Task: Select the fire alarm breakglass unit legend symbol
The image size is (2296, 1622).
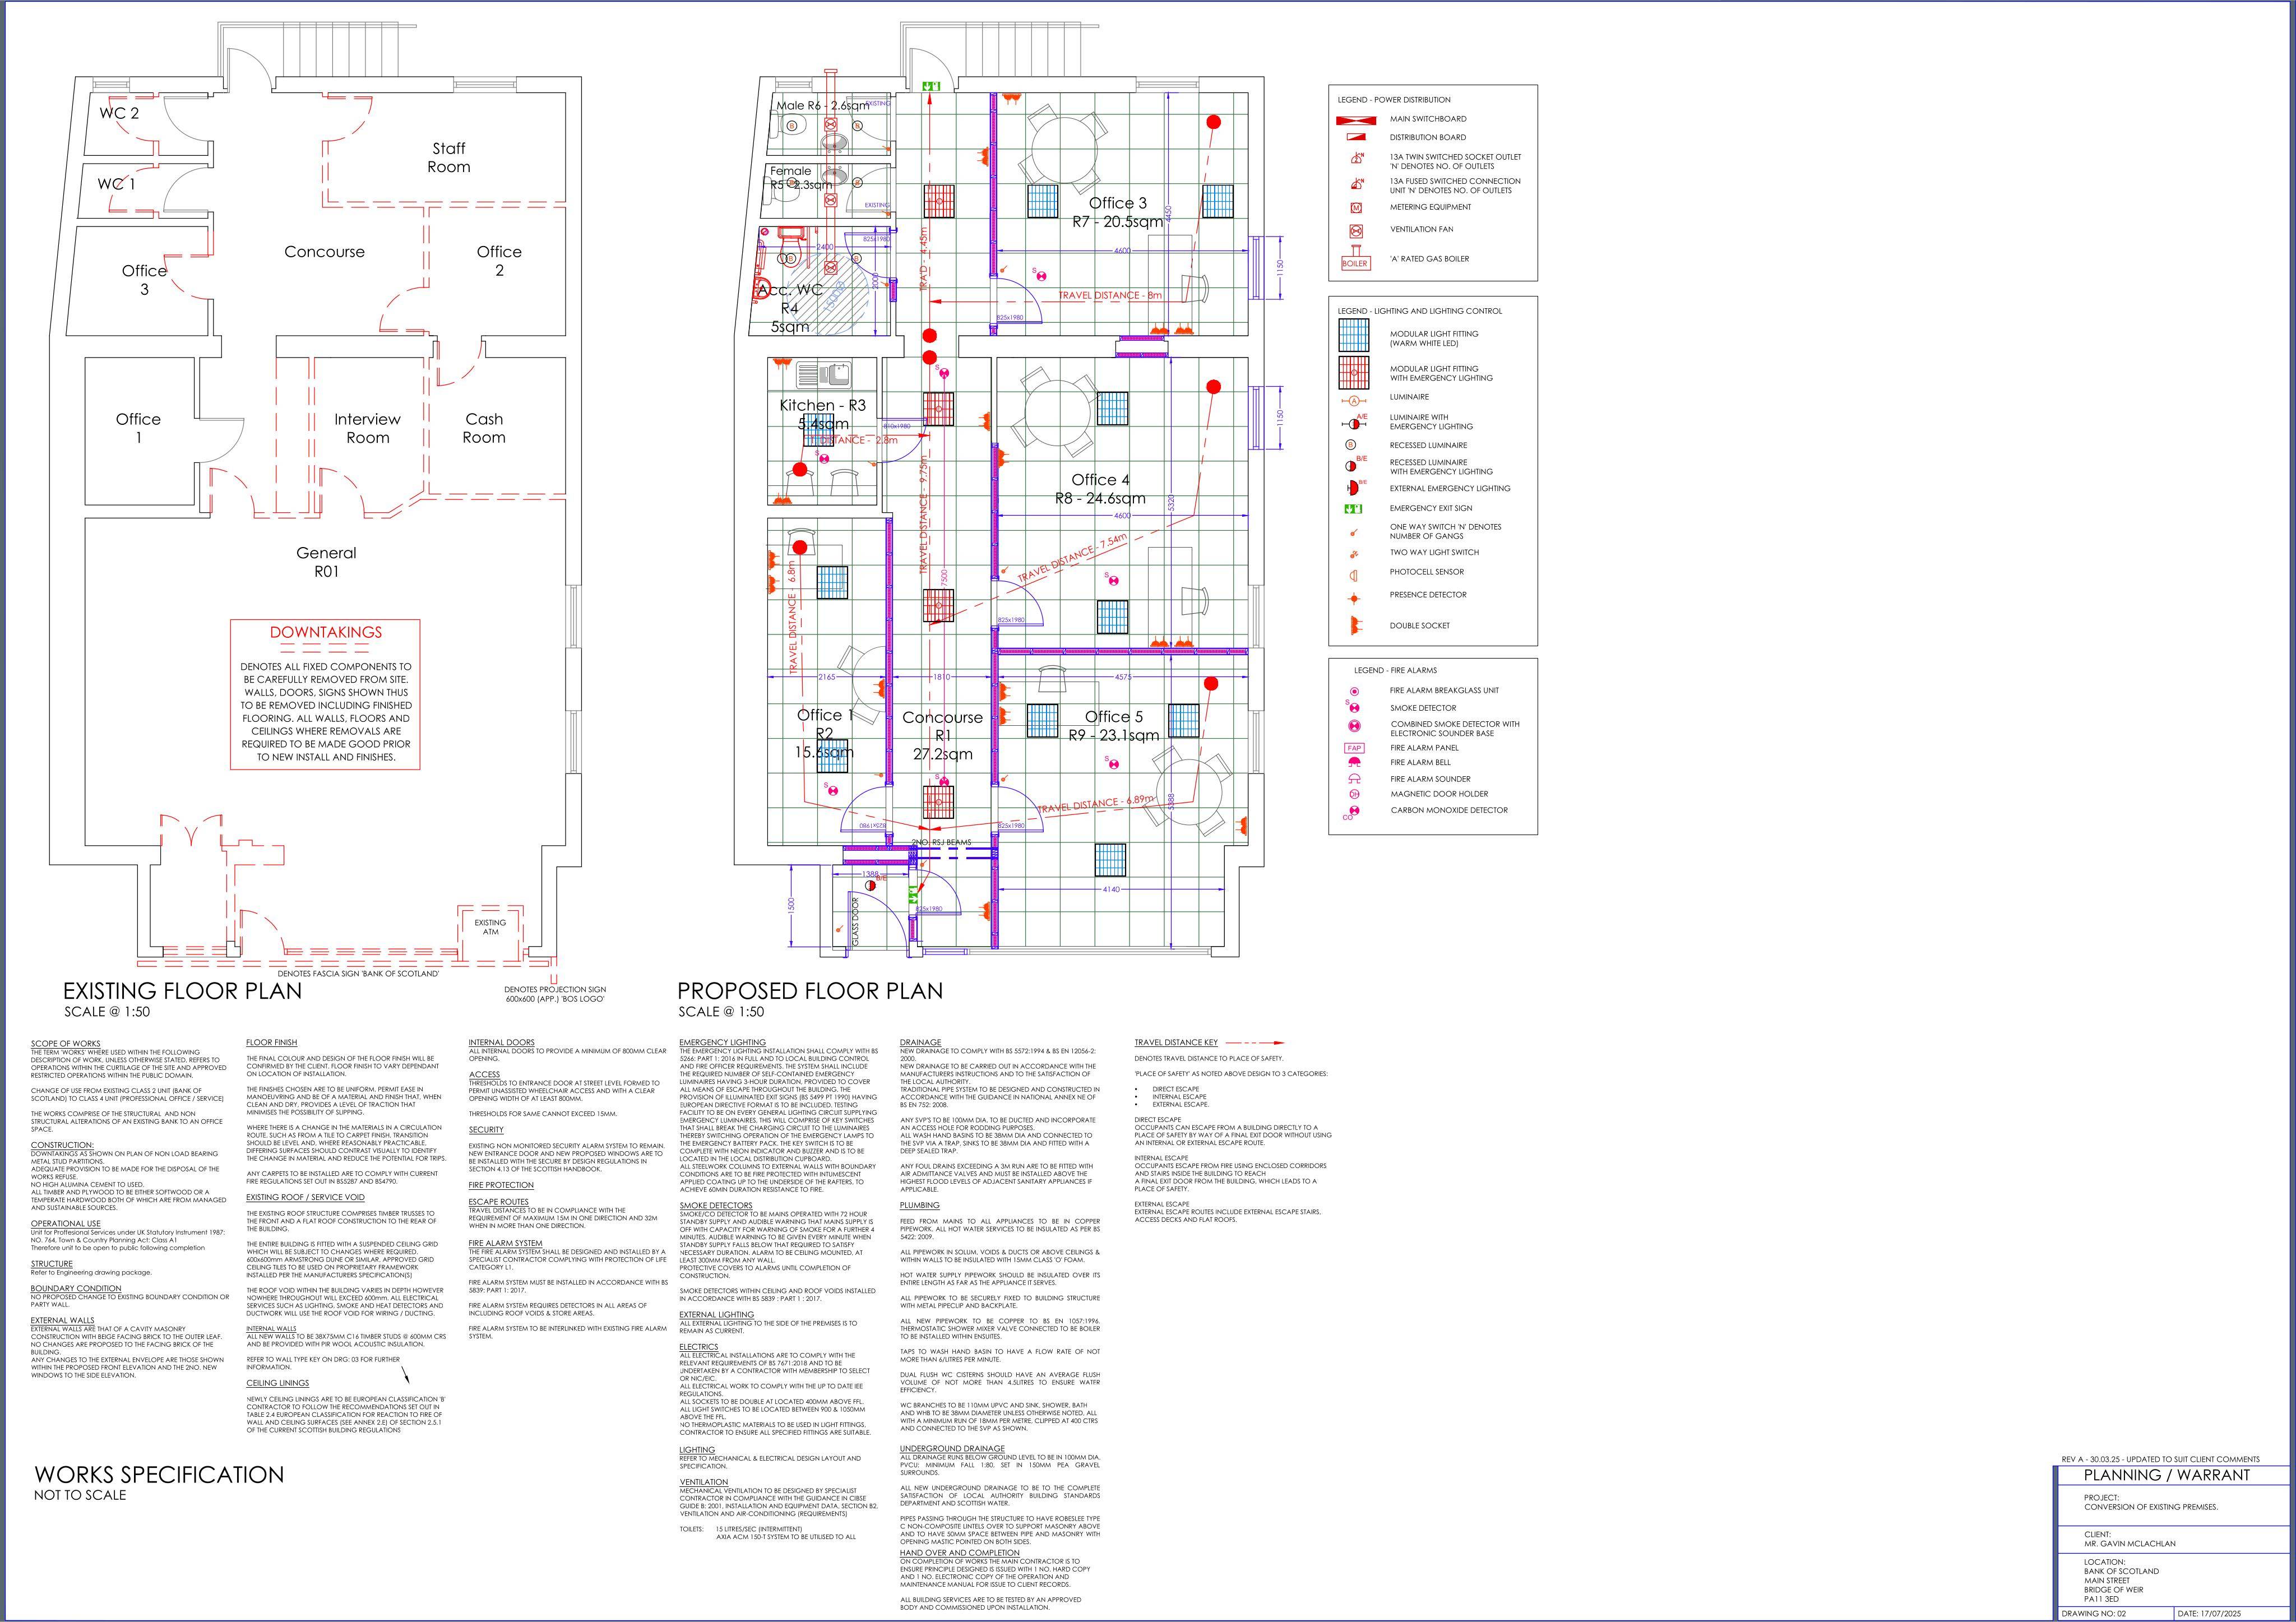Action: [x=1355, y=691]
